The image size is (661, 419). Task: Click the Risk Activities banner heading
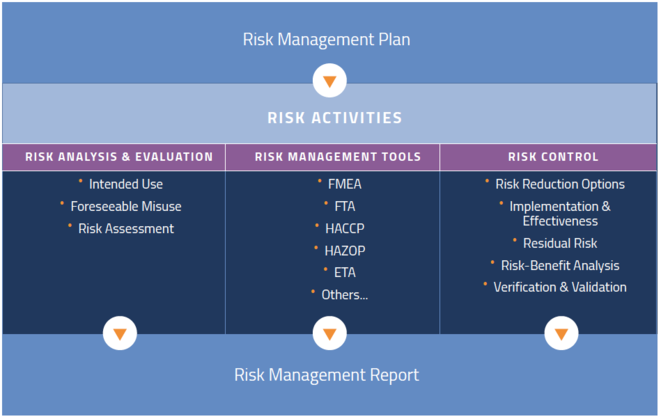pos(335,118)
